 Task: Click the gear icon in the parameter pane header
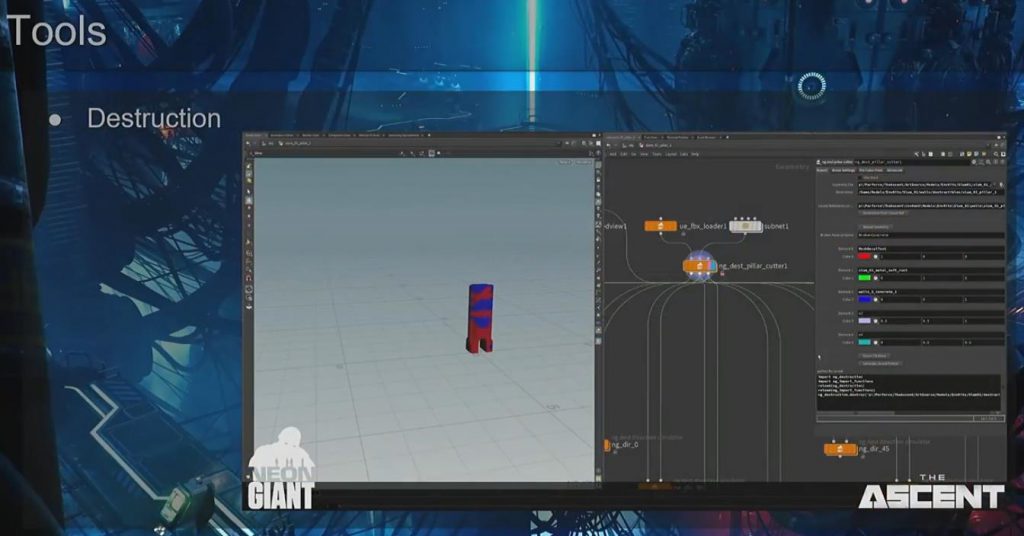(974, 162)
